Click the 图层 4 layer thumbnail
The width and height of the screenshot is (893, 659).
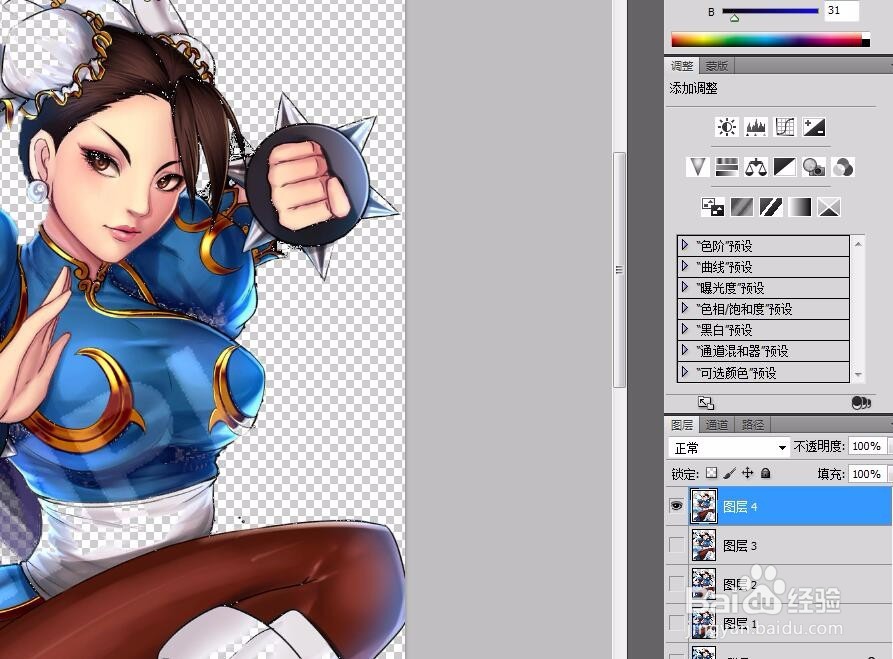pyautogui.click(x=703, y=506)
